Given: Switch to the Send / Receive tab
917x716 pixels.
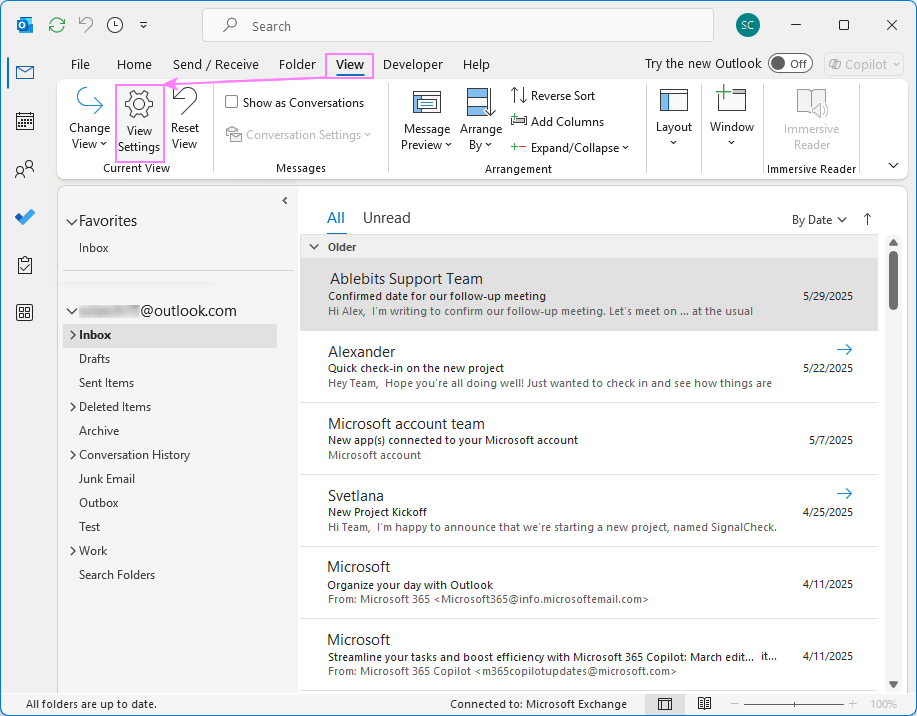Looking at the screenshot, I should tap(216, 64).
